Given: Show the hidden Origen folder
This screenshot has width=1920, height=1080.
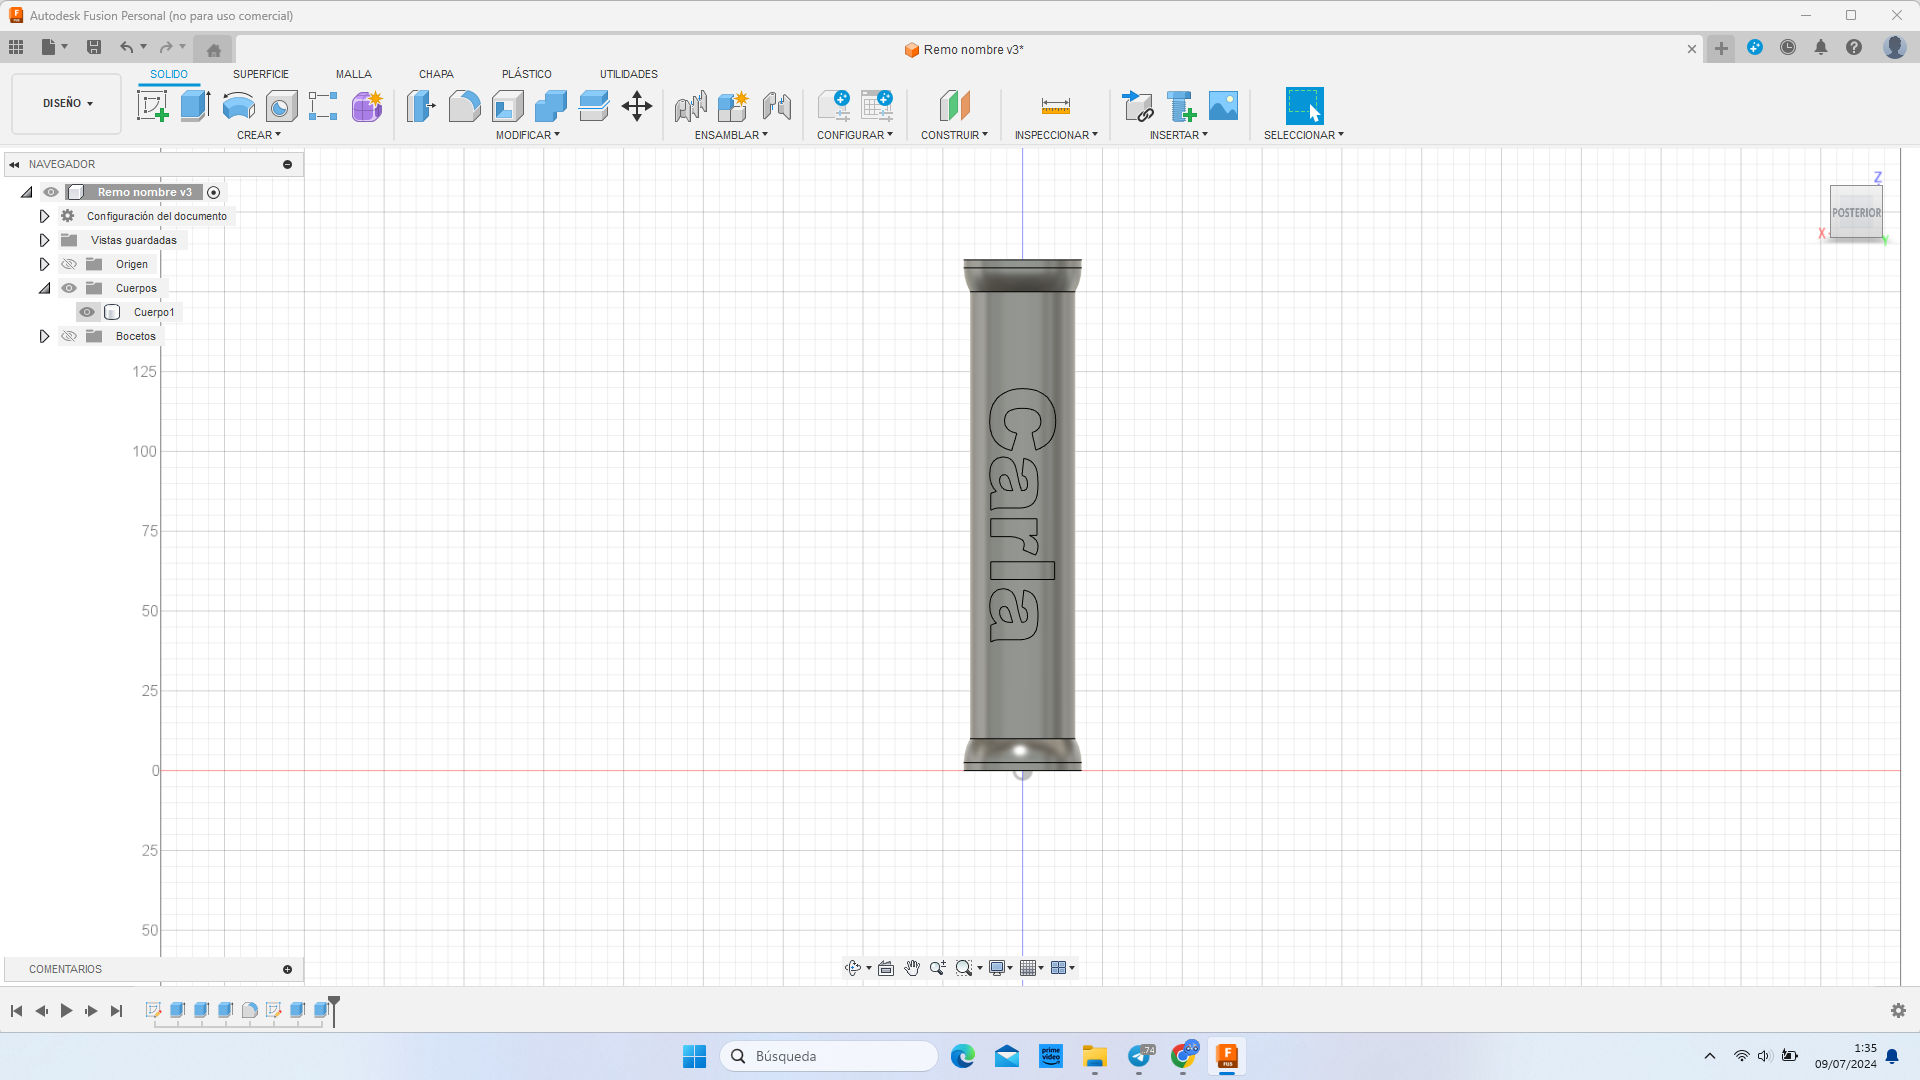Looking at the screenshot, I should point(69,264).
